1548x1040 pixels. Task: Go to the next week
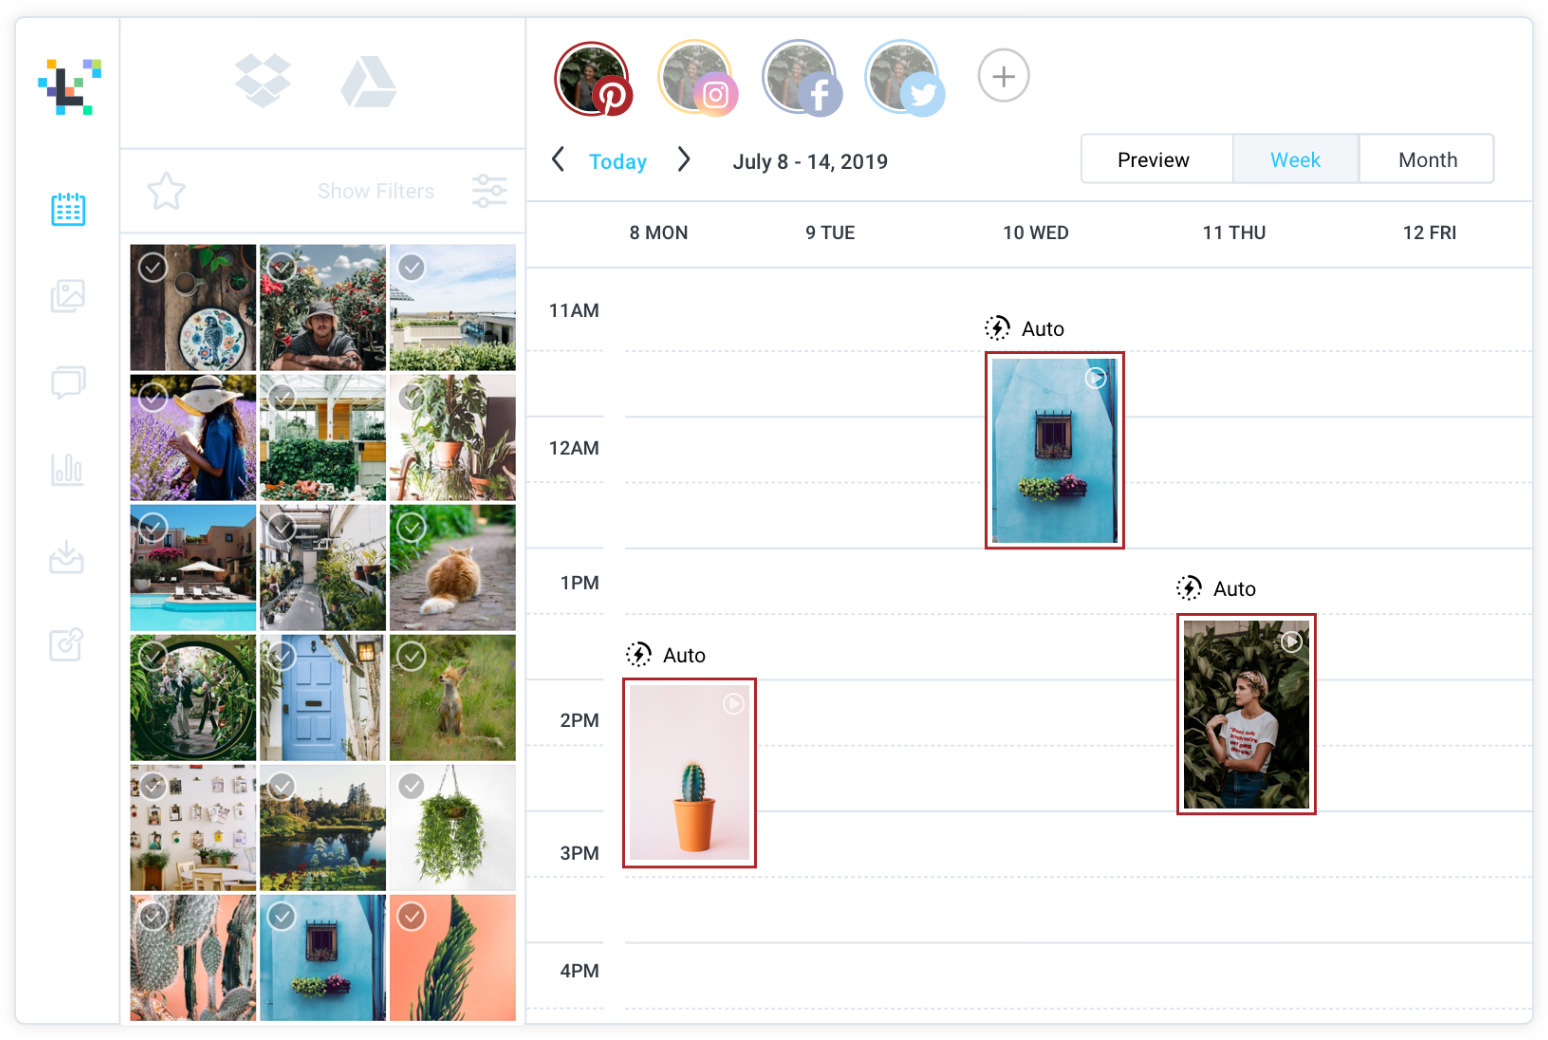pyautogui.click(x=684, y=159)
